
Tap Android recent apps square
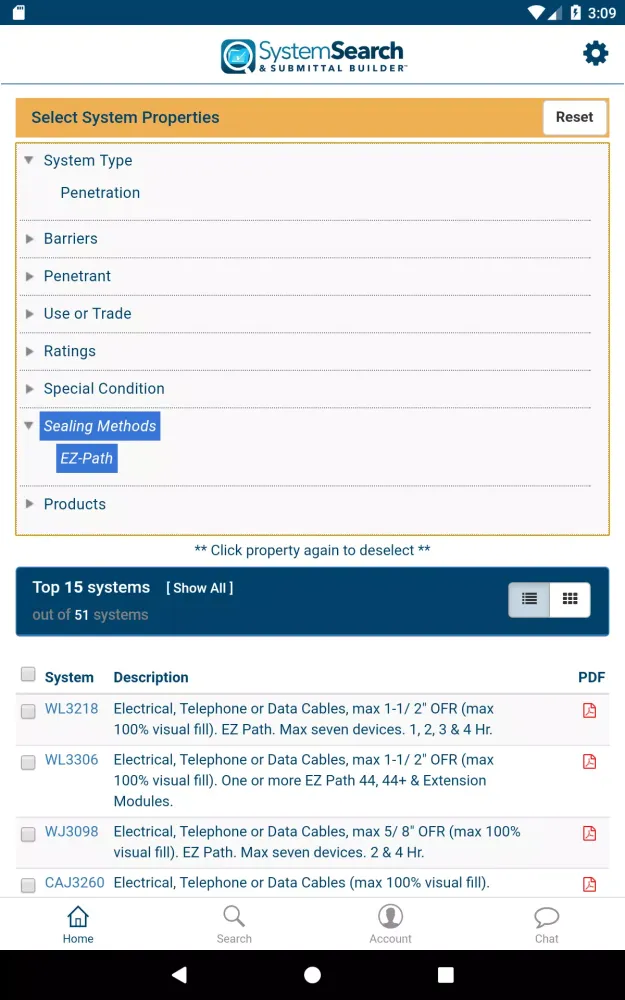pos(446,974)
